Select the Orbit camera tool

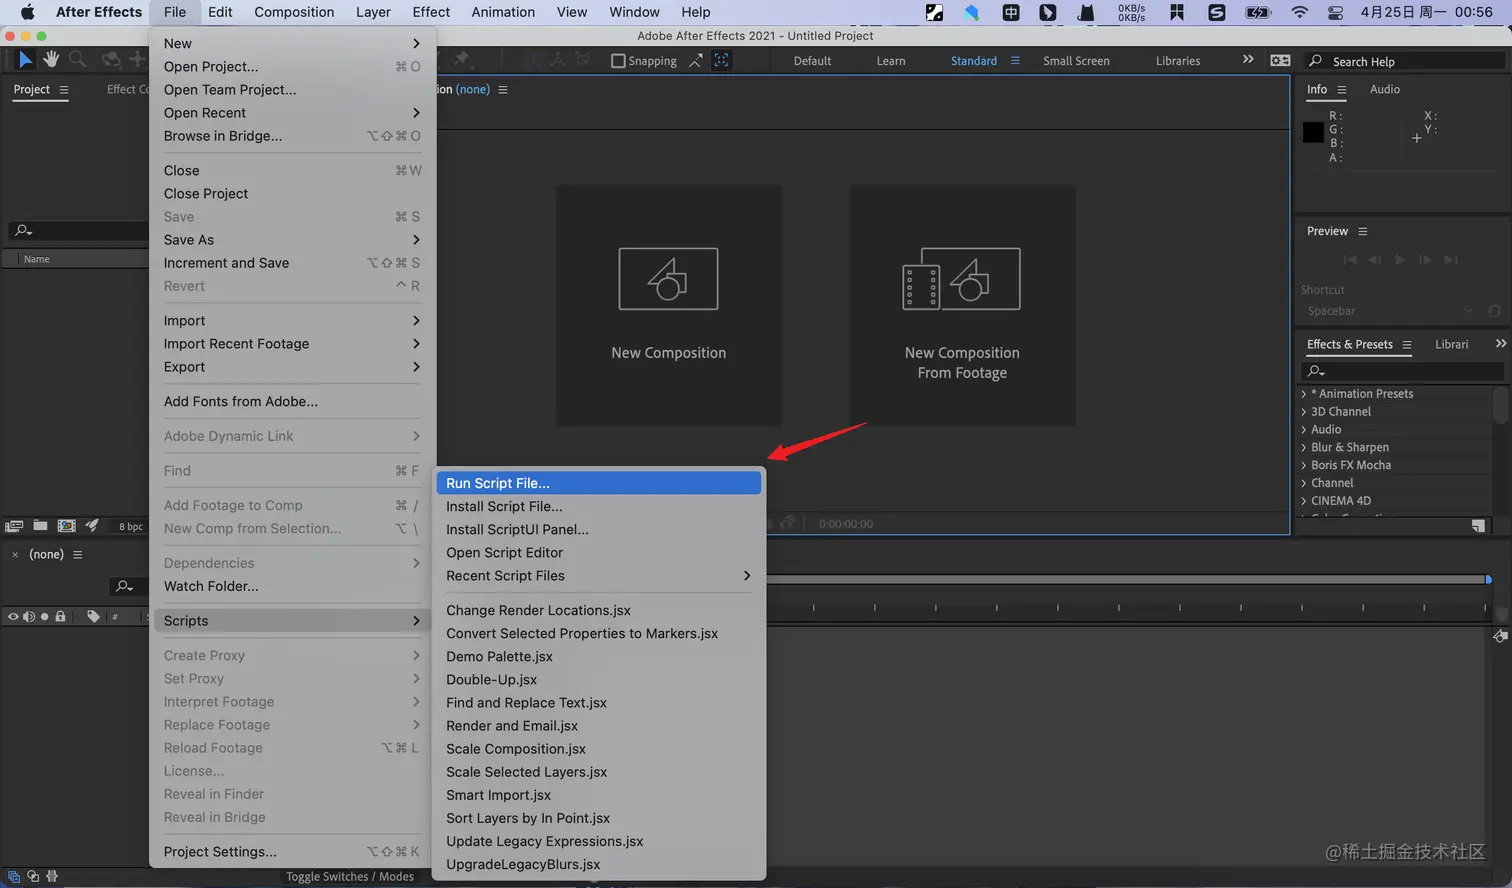click(111, 60)
